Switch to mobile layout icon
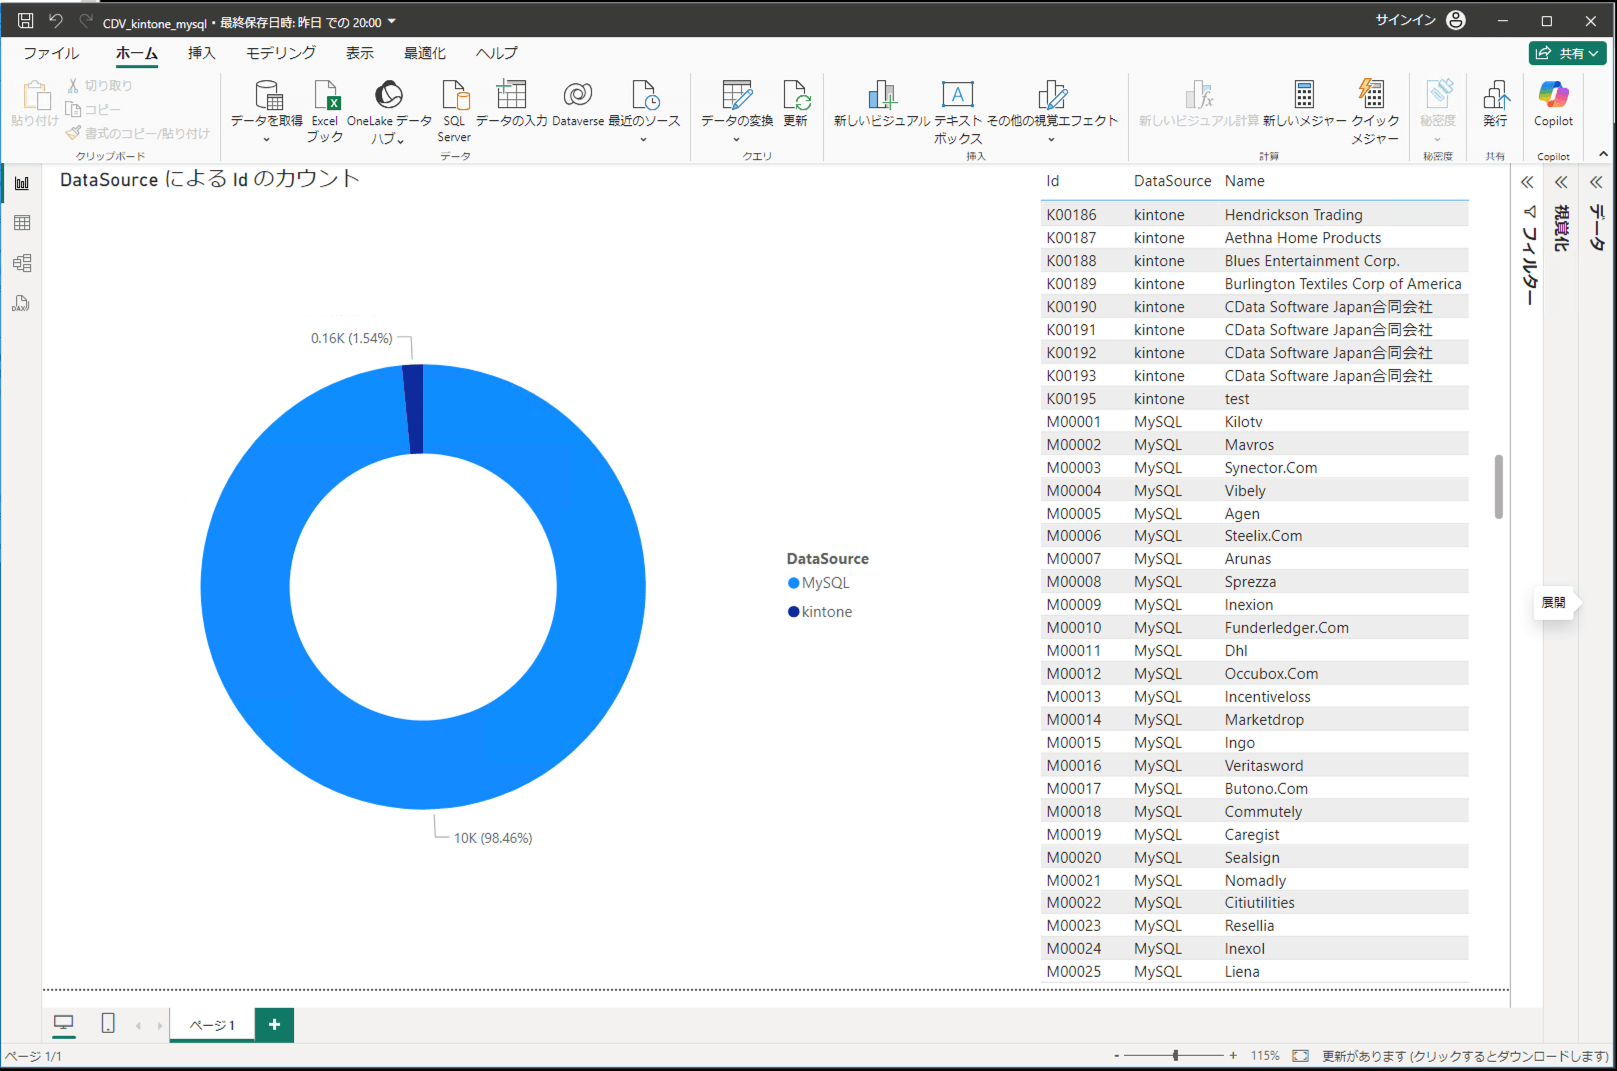Screen dimensions: 1617x1071 (x=108, y=1023)
